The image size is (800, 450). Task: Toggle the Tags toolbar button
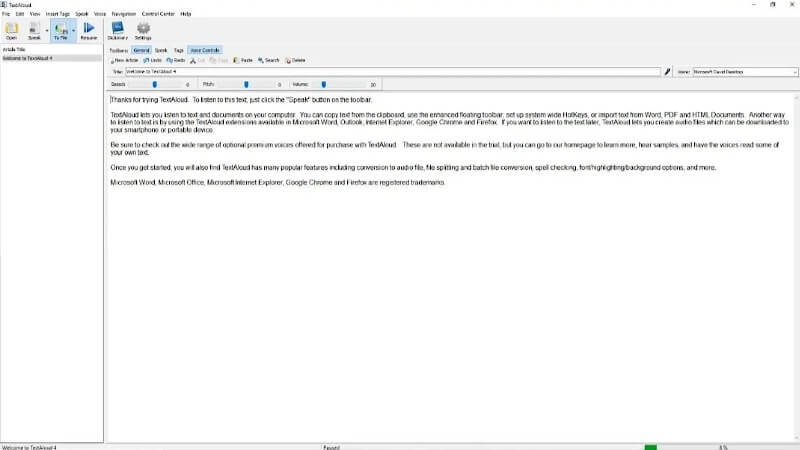[179, 50]
